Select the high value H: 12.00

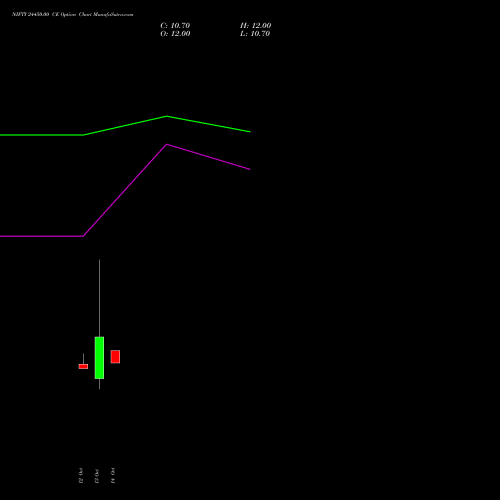[x=255, y=25]
